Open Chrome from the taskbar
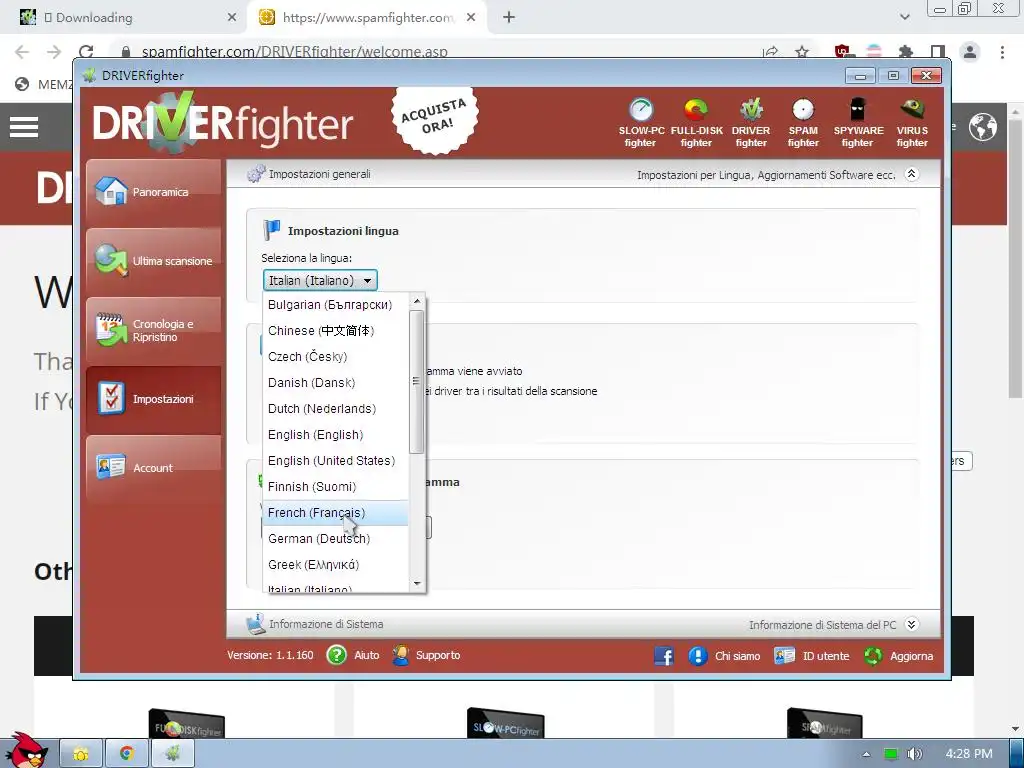1024x768 pixels. coord(127,754)
